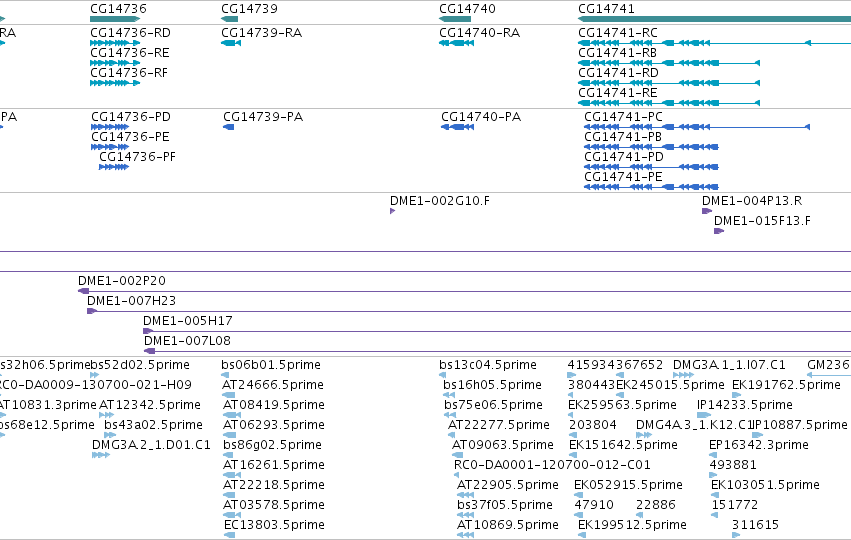851x540 pixels.
Task: Select the CG14736-PD protein label
Action: point(131,117)
